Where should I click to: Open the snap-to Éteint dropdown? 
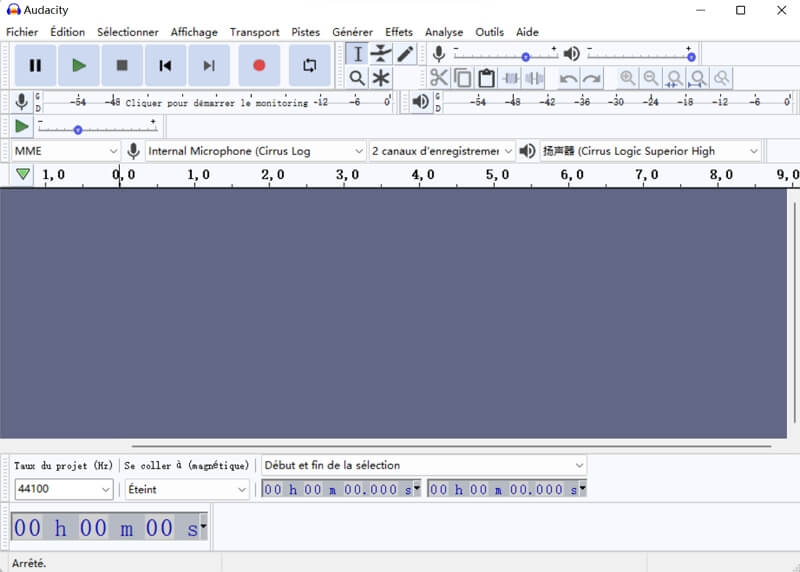point(187,489)
